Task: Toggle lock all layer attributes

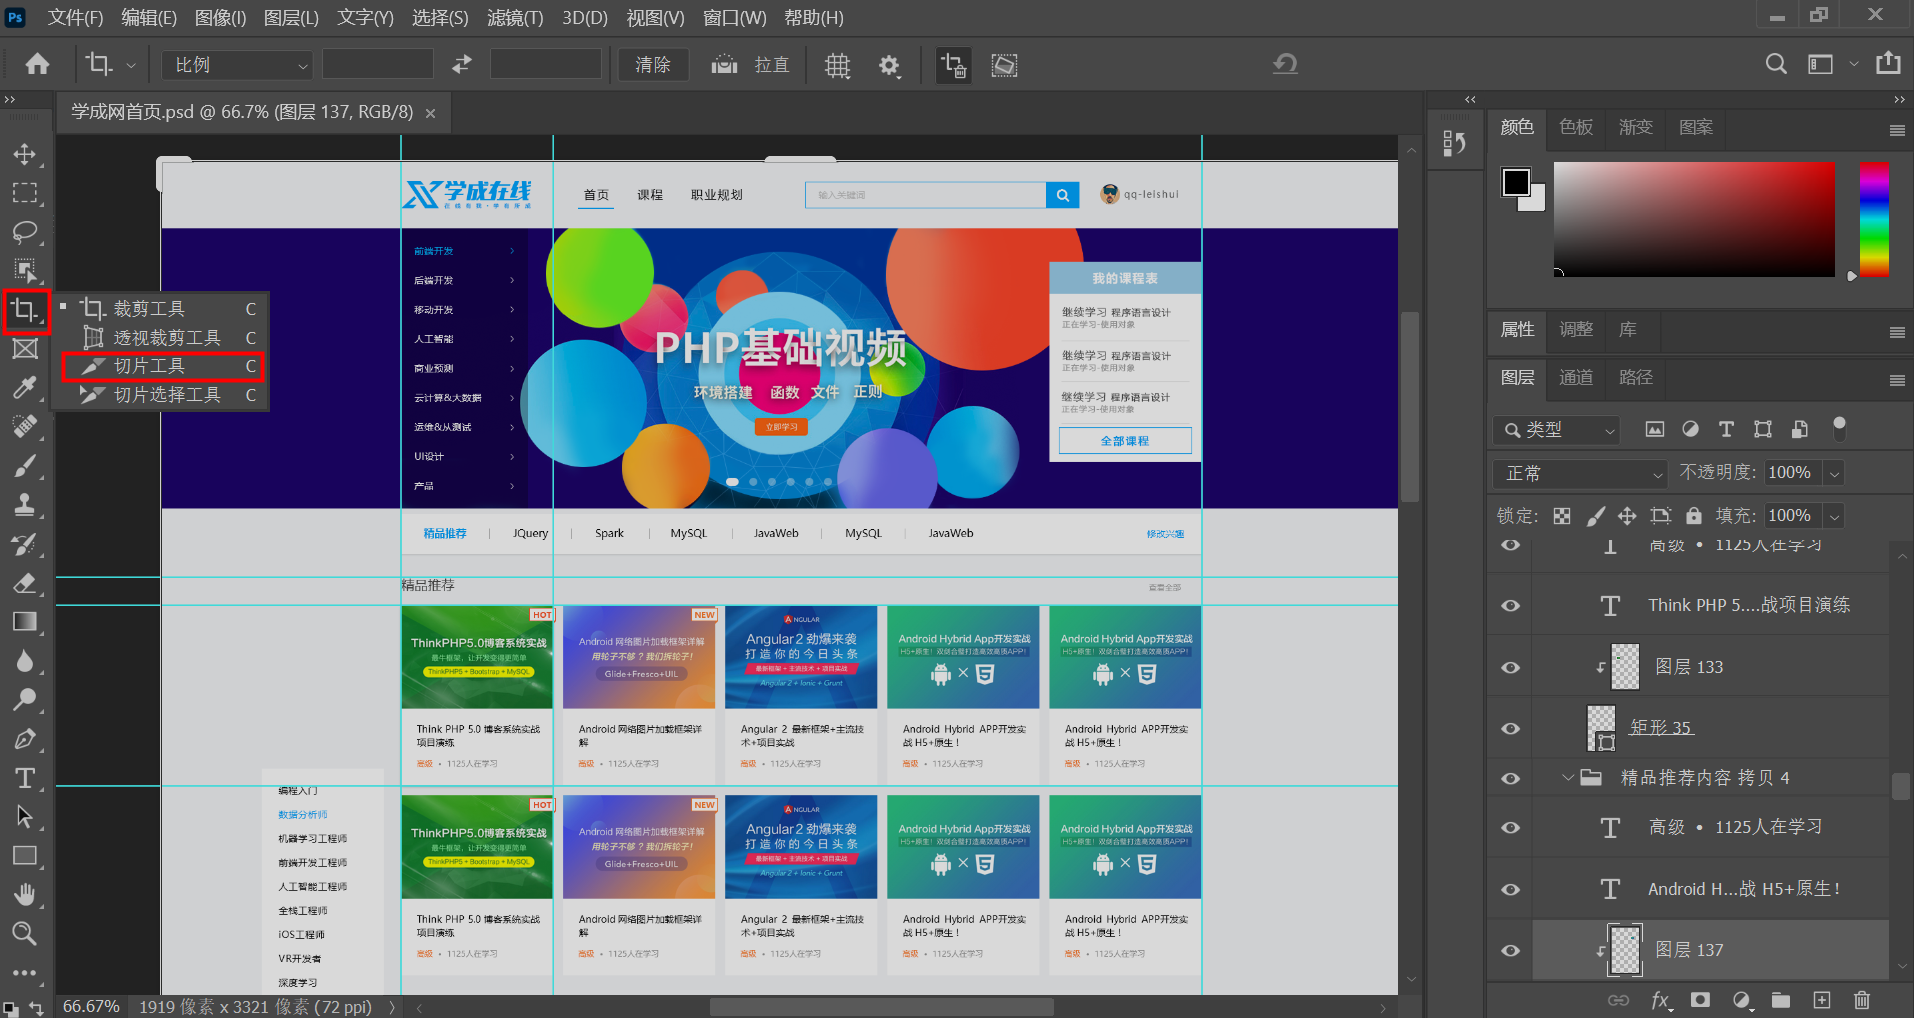Action: tap(1694, 516)
